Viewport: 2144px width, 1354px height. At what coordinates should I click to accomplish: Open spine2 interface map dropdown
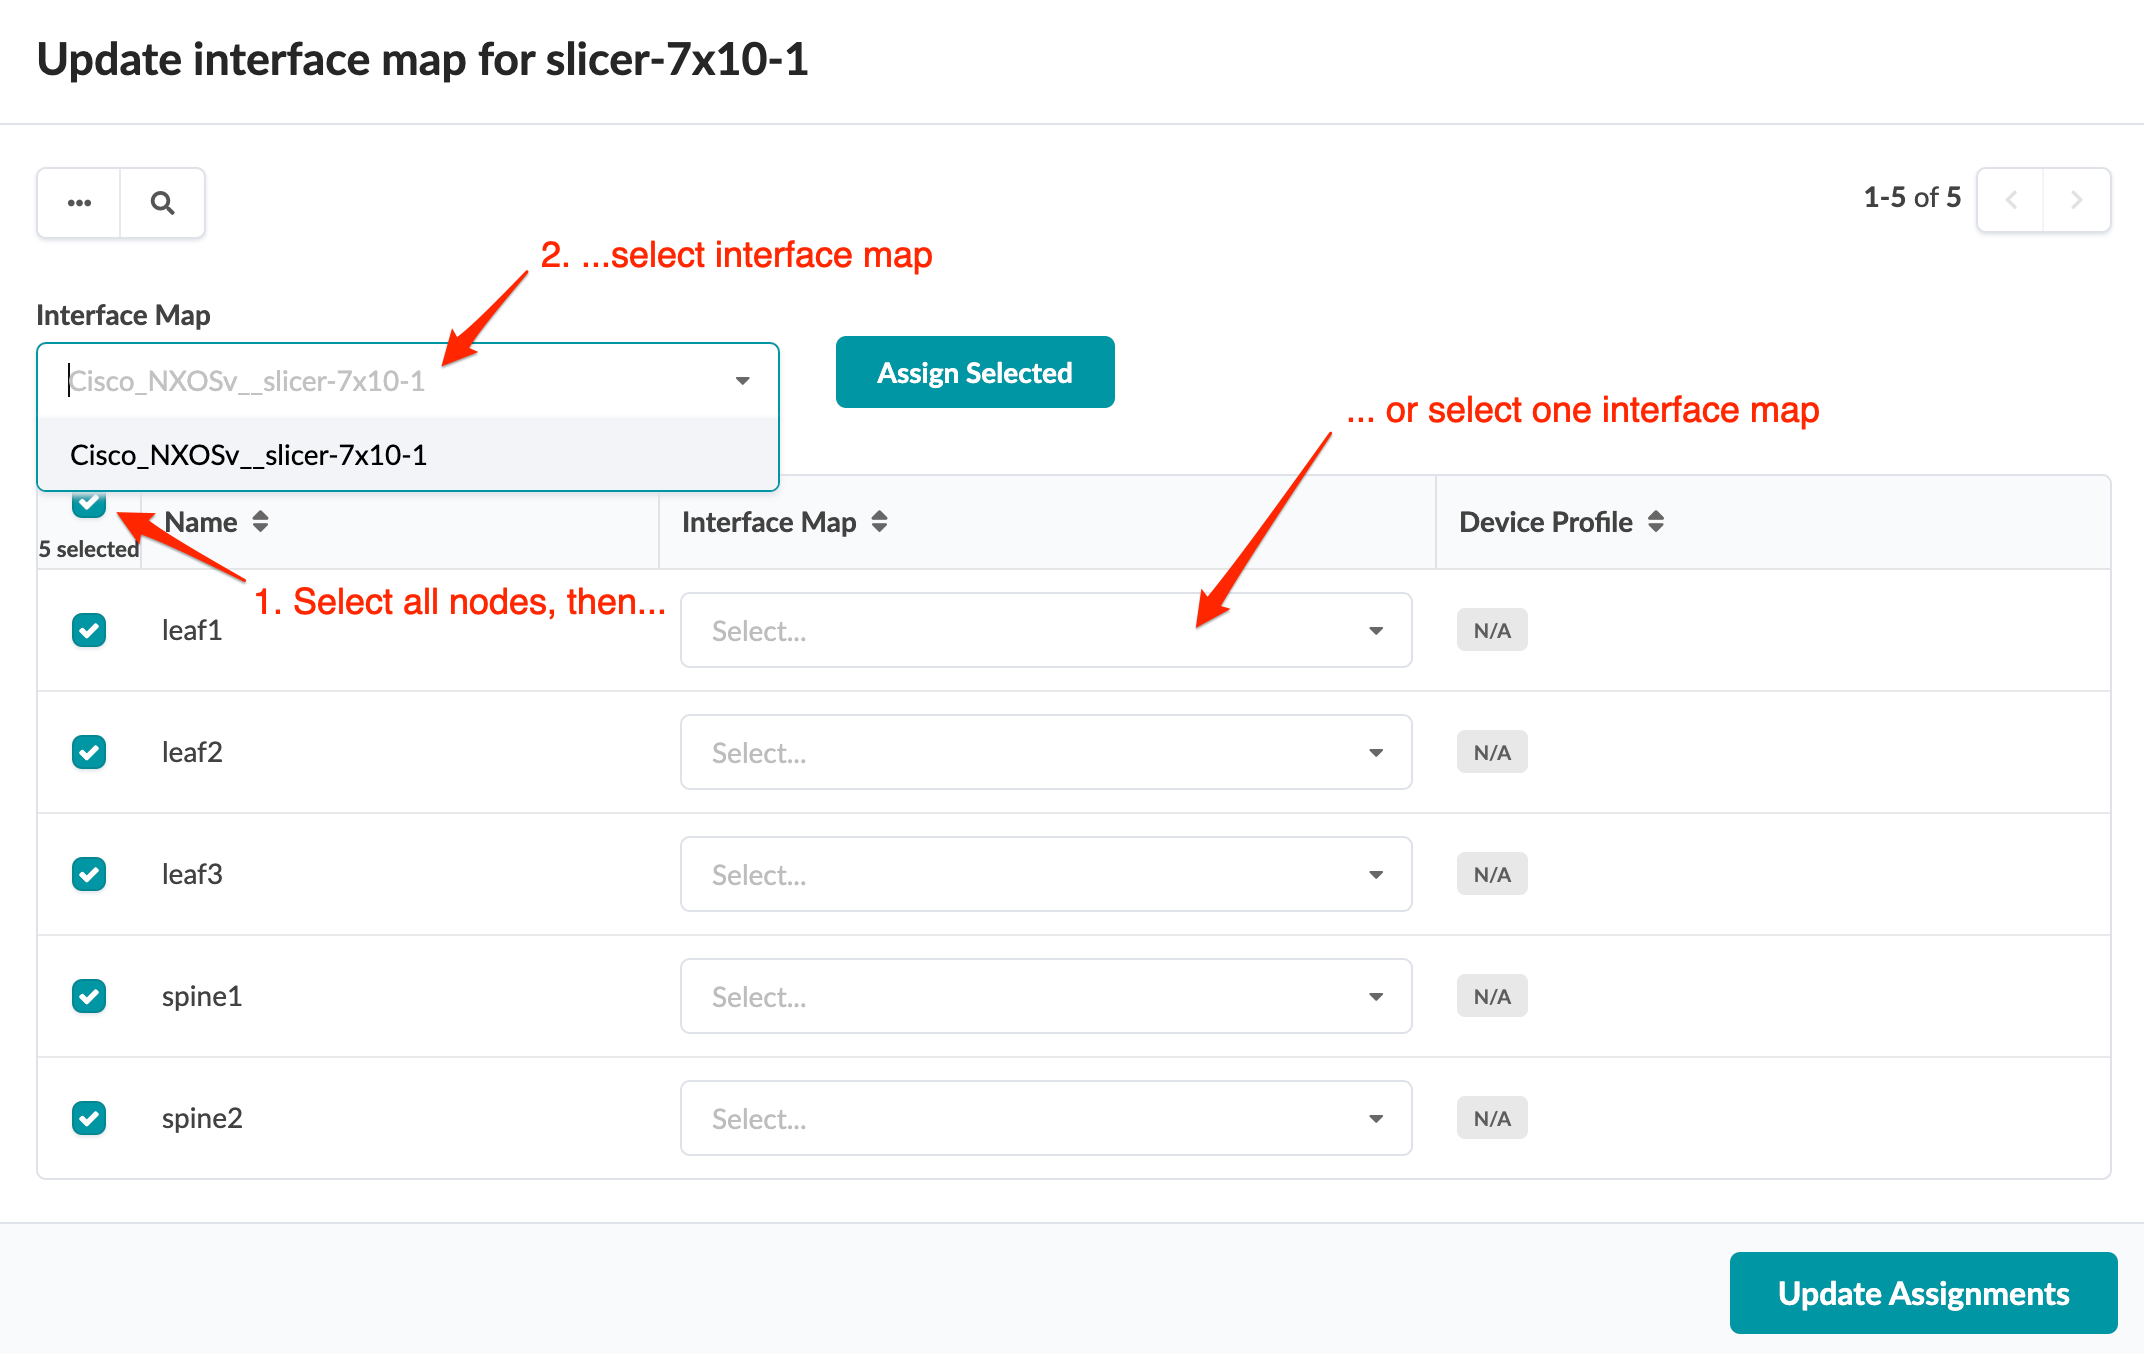pos(1045,1118)
